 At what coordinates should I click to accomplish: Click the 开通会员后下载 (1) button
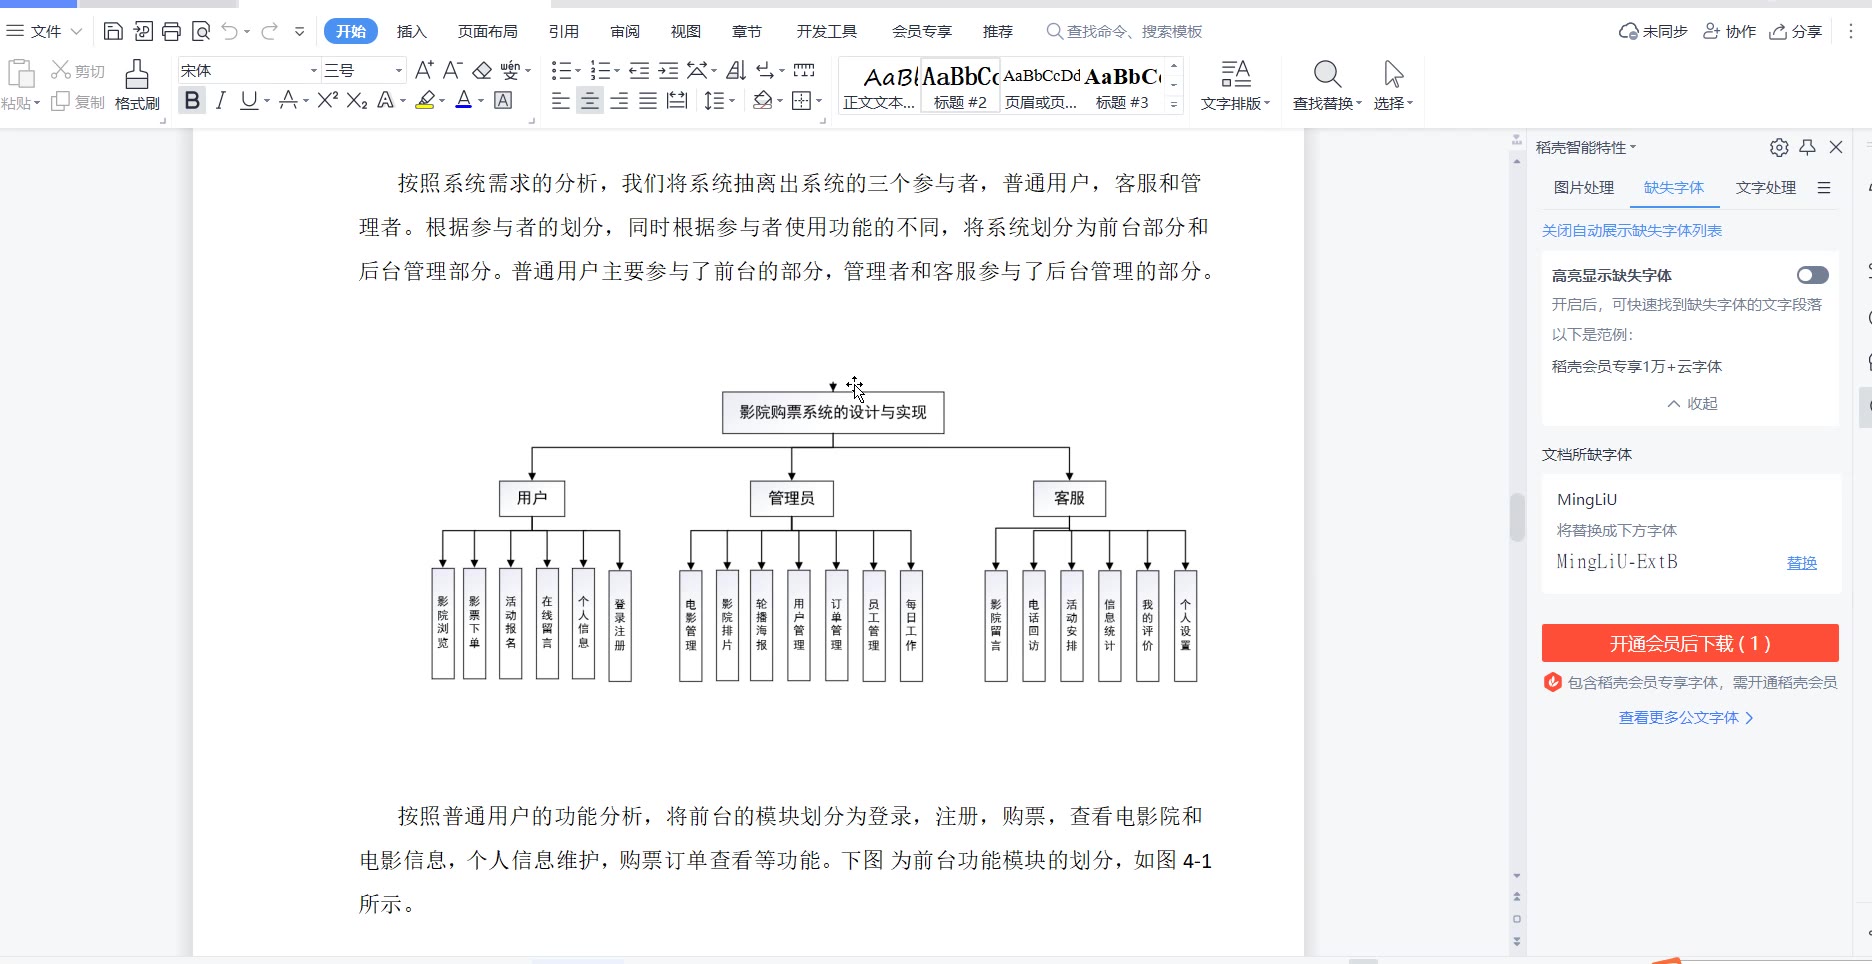point(1690,643)
